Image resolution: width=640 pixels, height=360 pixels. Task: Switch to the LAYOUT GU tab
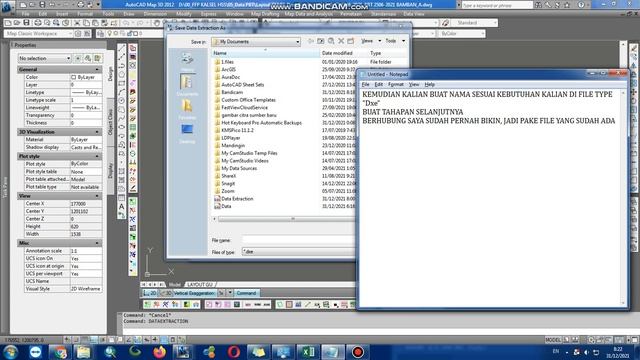click(200, 284)
